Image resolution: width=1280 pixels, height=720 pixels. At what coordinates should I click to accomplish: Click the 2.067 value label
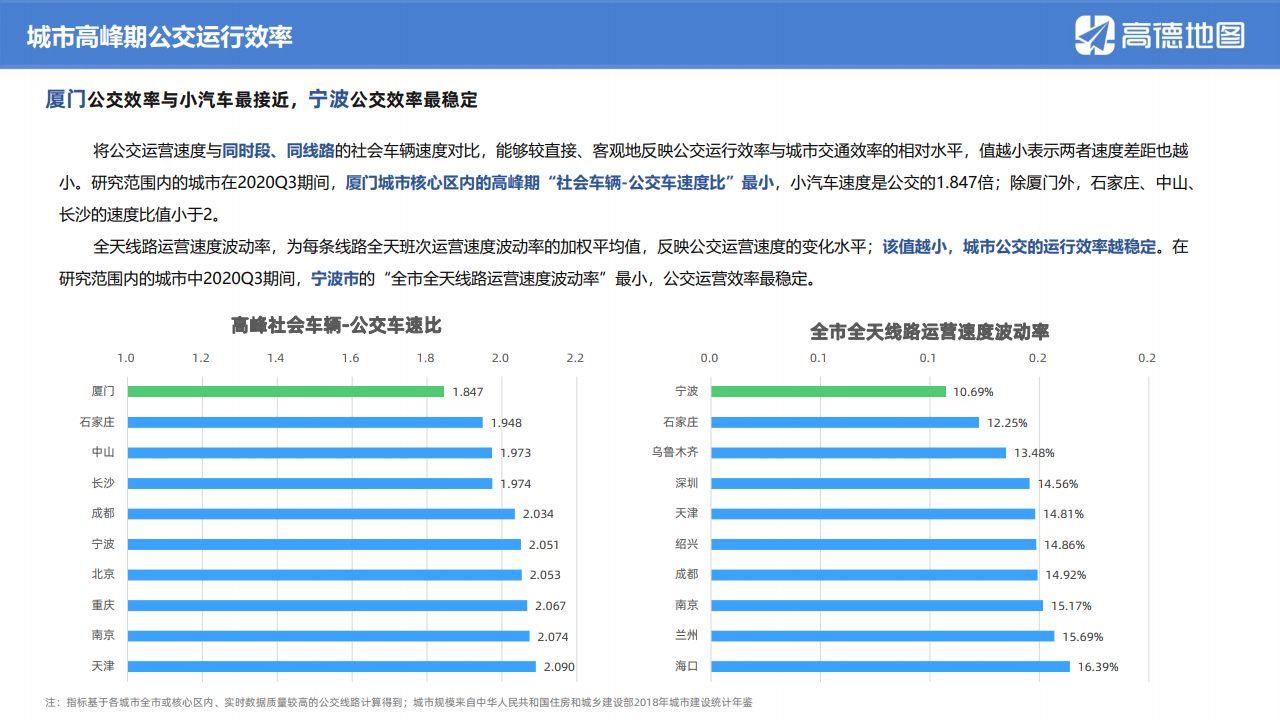pyautogui.click(x=550, y=606)
